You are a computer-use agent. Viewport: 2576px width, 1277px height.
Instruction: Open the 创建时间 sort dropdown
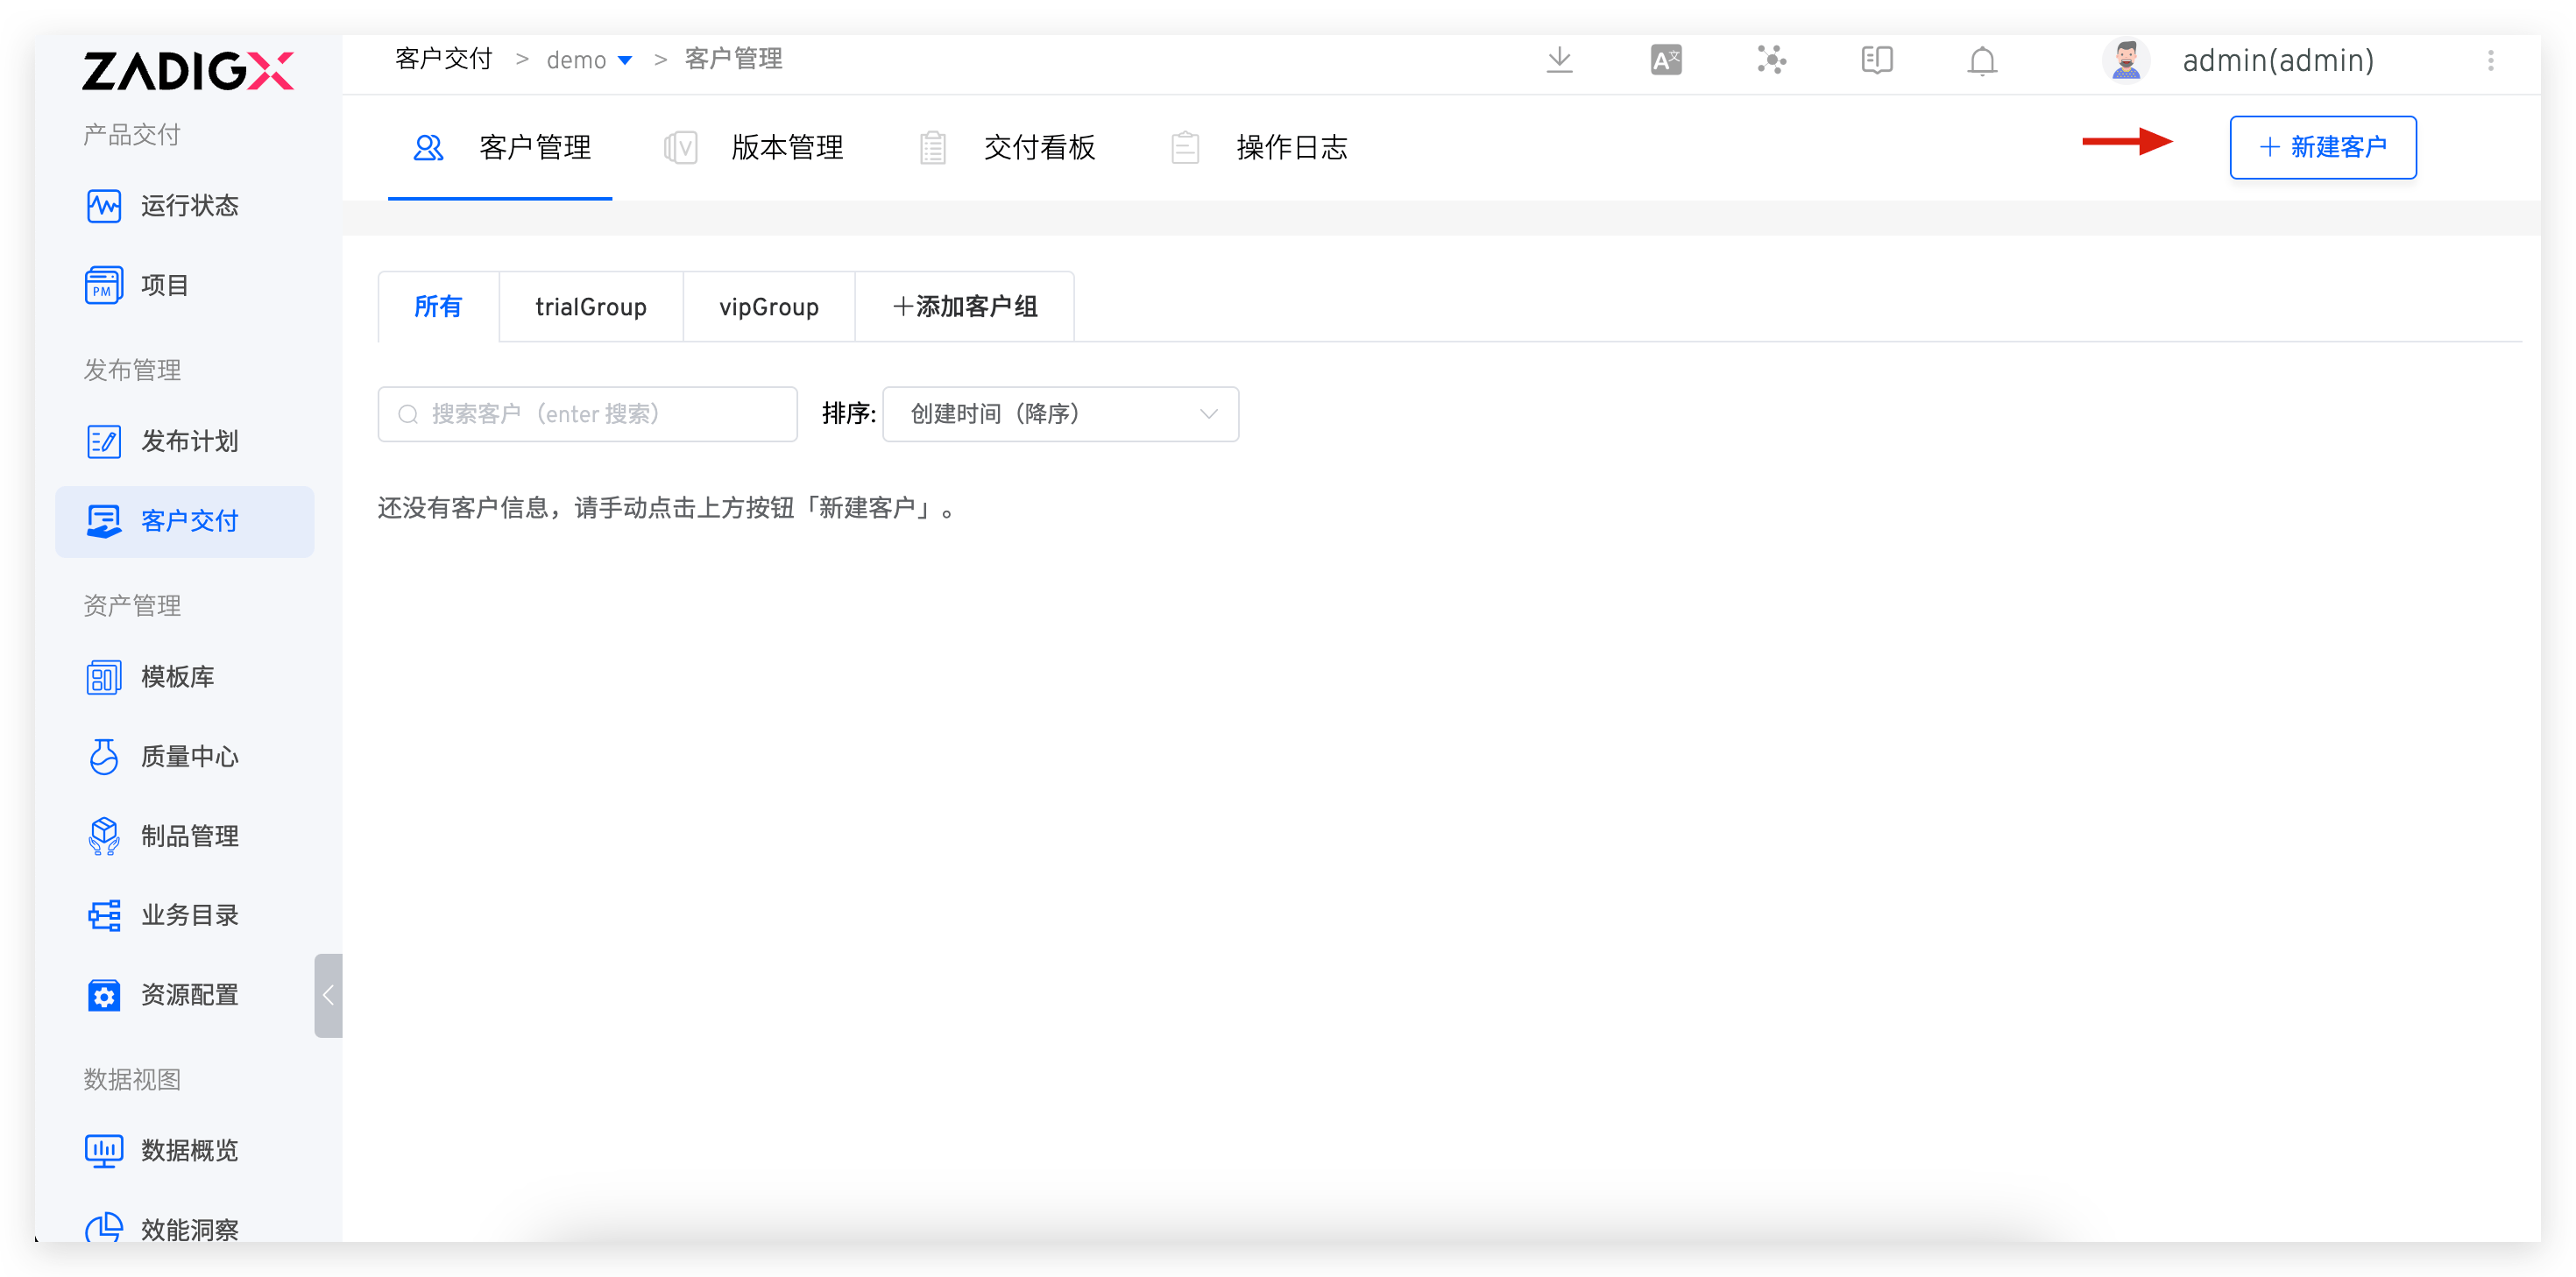1060,414
